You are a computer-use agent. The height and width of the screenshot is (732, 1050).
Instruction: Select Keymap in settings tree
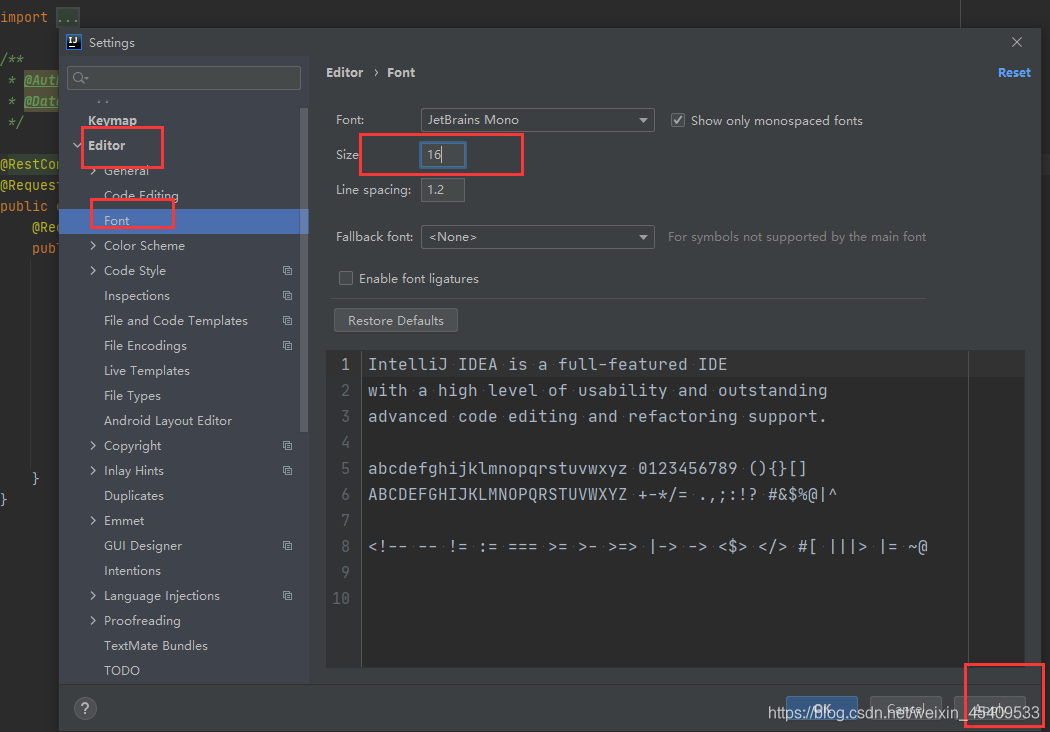coord(112,121)
